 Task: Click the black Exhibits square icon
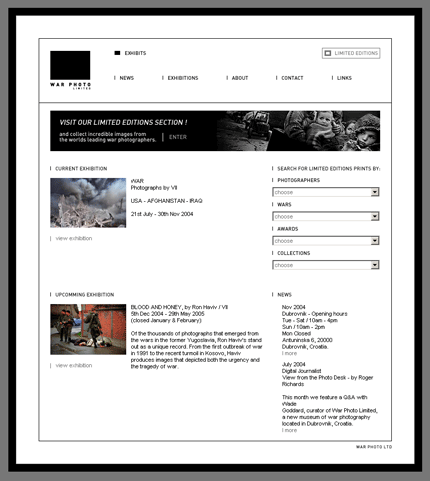click(117, 53)
